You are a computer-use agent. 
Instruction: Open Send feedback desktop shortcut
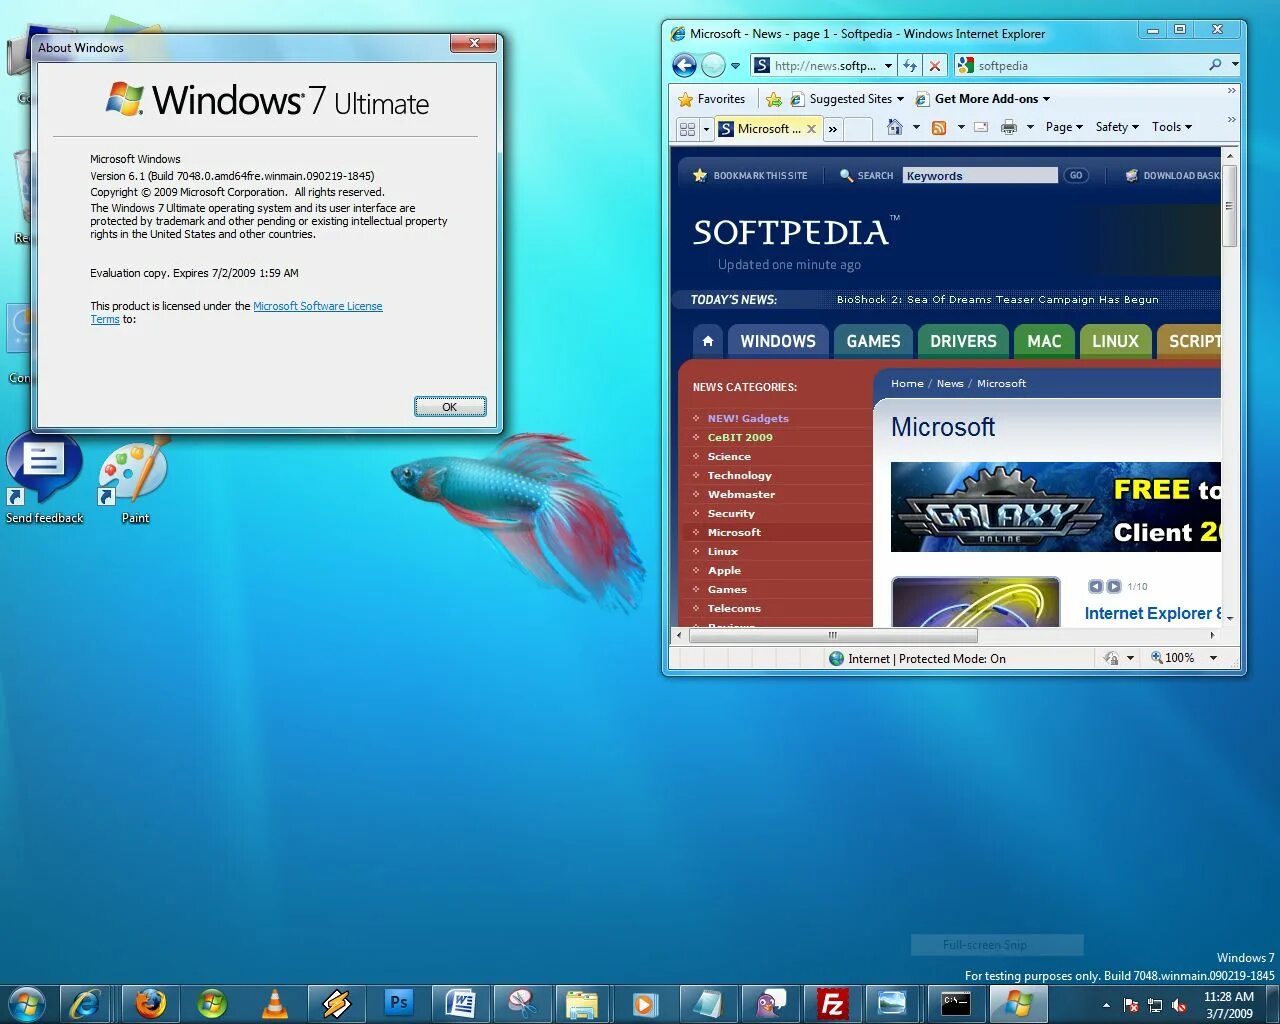click(44, 480)
